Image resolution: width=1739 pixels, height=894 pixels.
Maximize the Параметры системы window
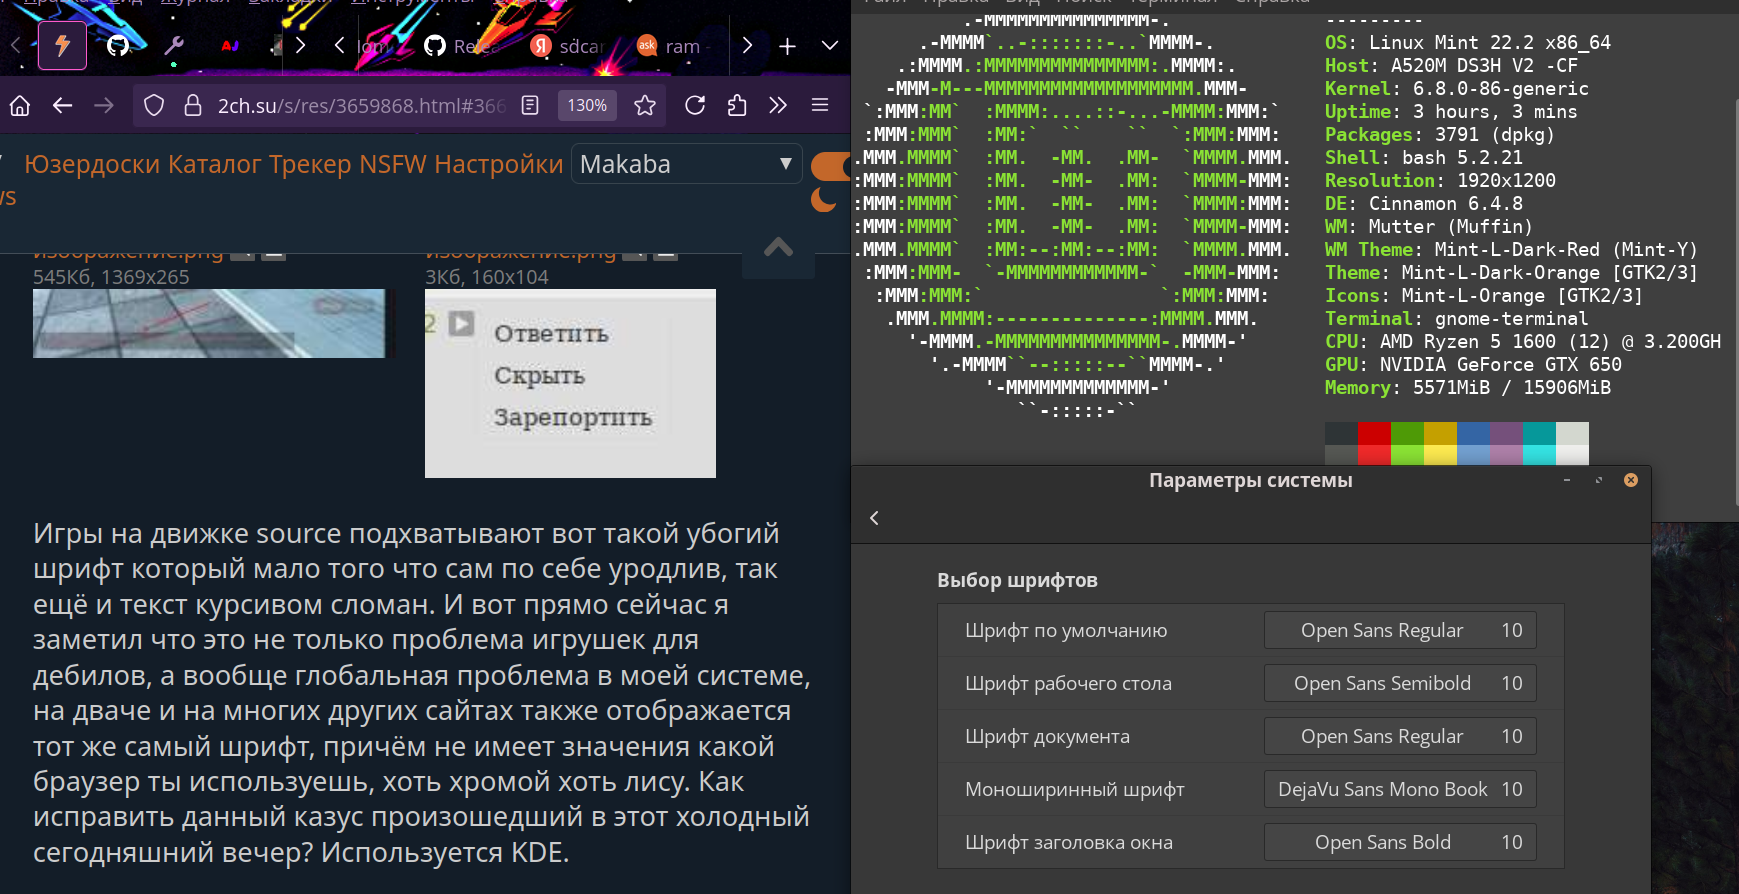(x=1599, y=480)
